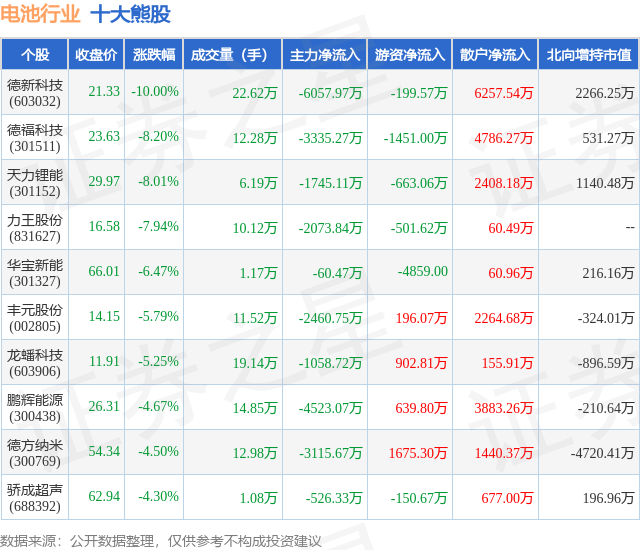Click the 个股 column header

(x=35, y=55)
